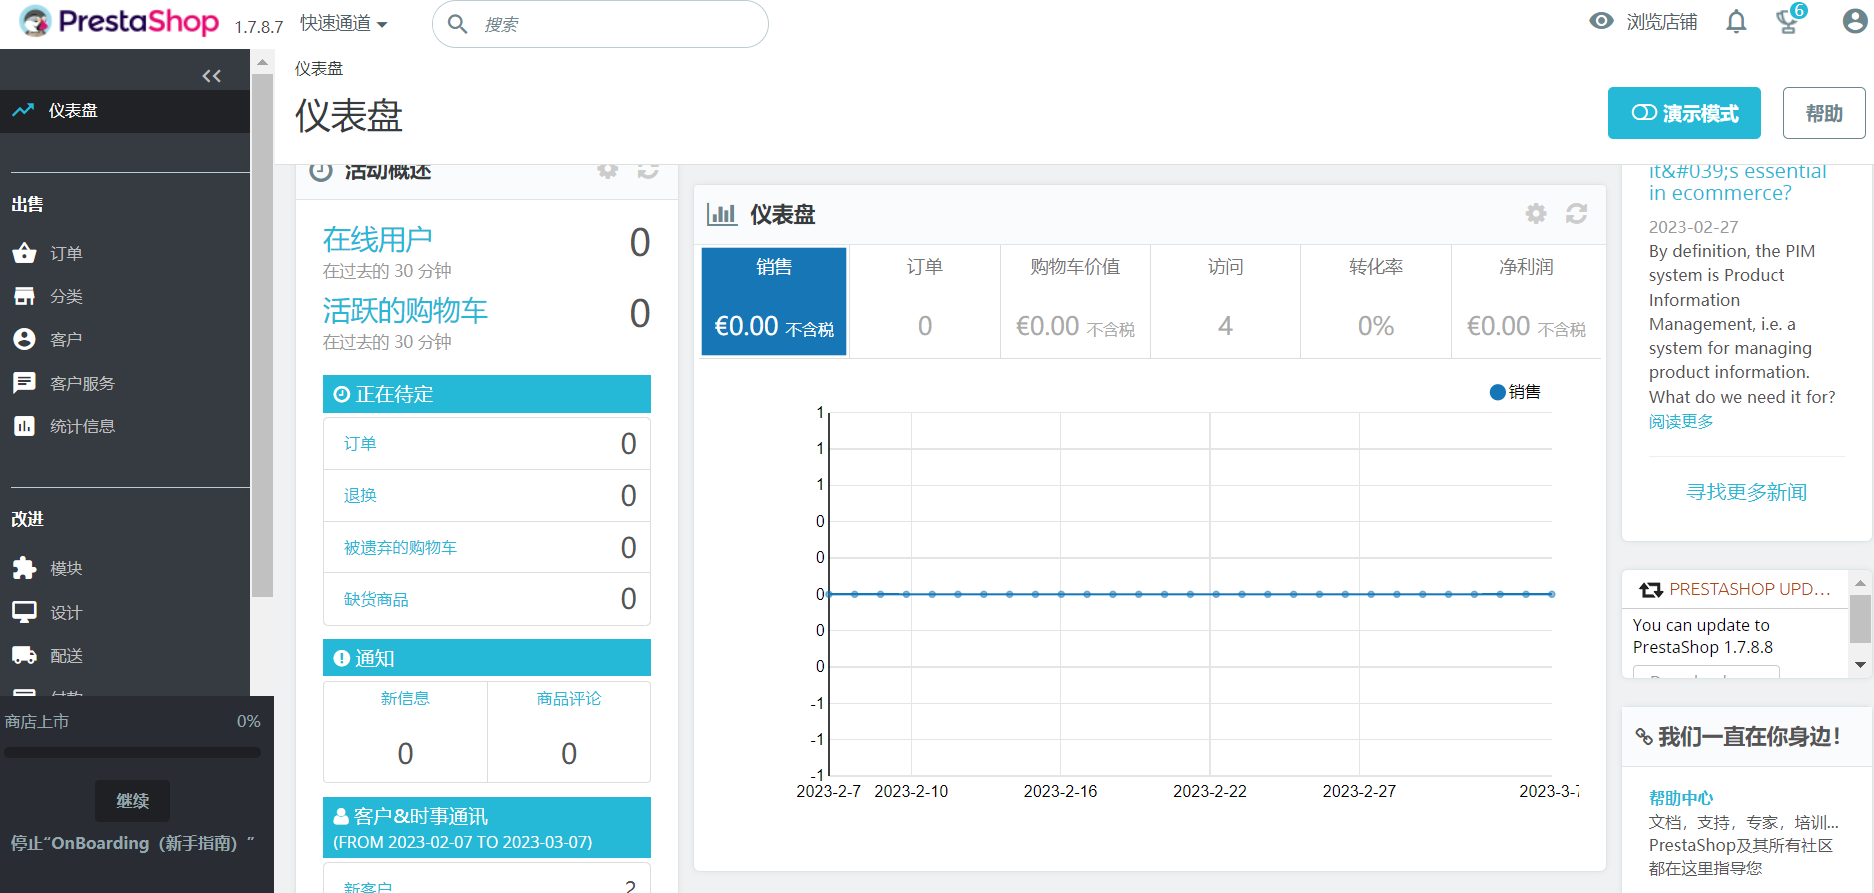This screenshot has width=1874, height=893.
Task: Select the 销售 KPI tab
Action: [774, 301]
